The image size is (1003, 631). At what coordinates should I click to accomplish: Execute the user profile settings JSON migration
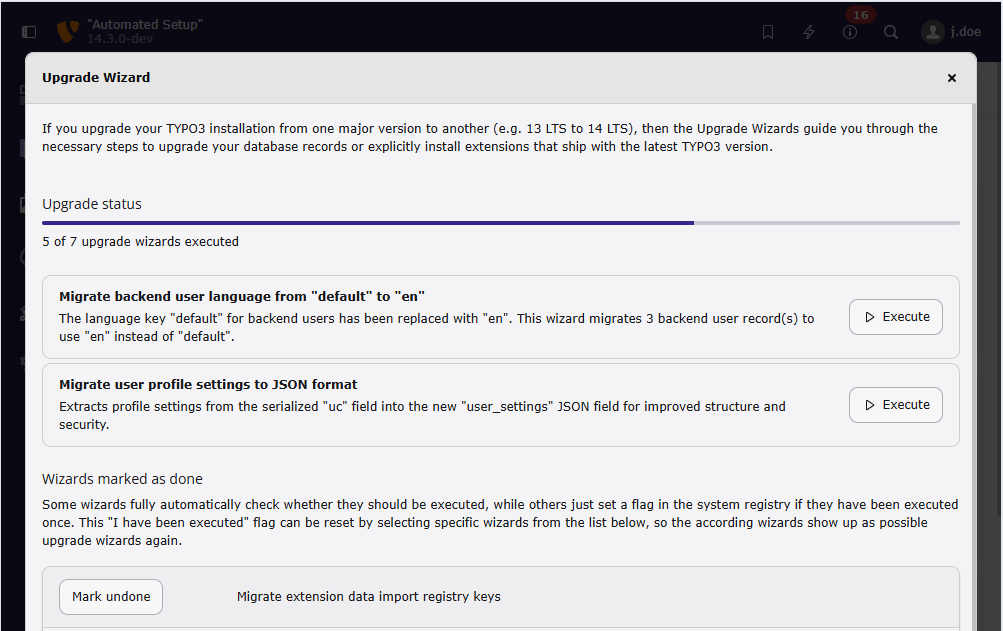coord(895,405)
